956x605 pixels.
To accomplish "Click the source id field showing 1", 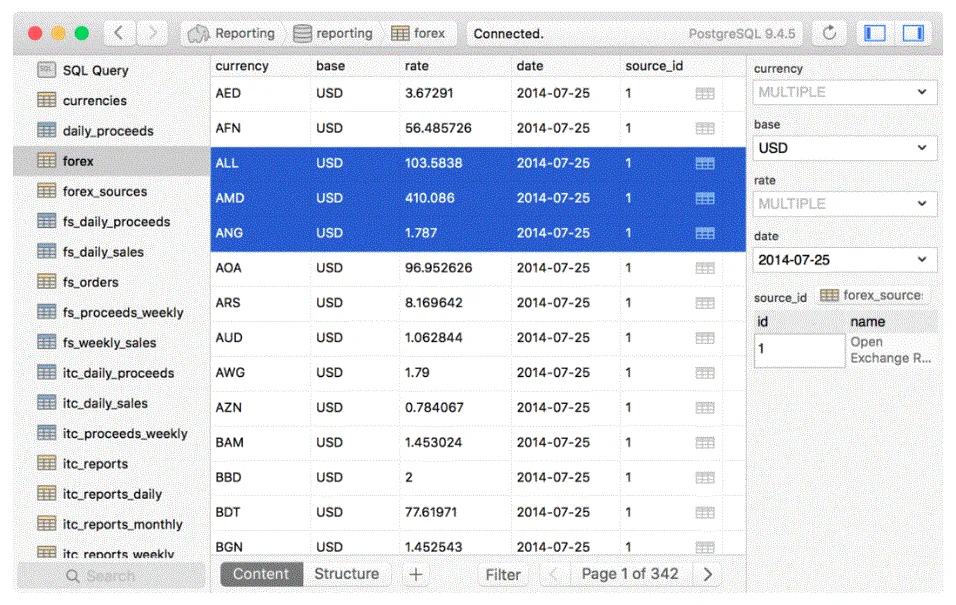I will (799, 350).
